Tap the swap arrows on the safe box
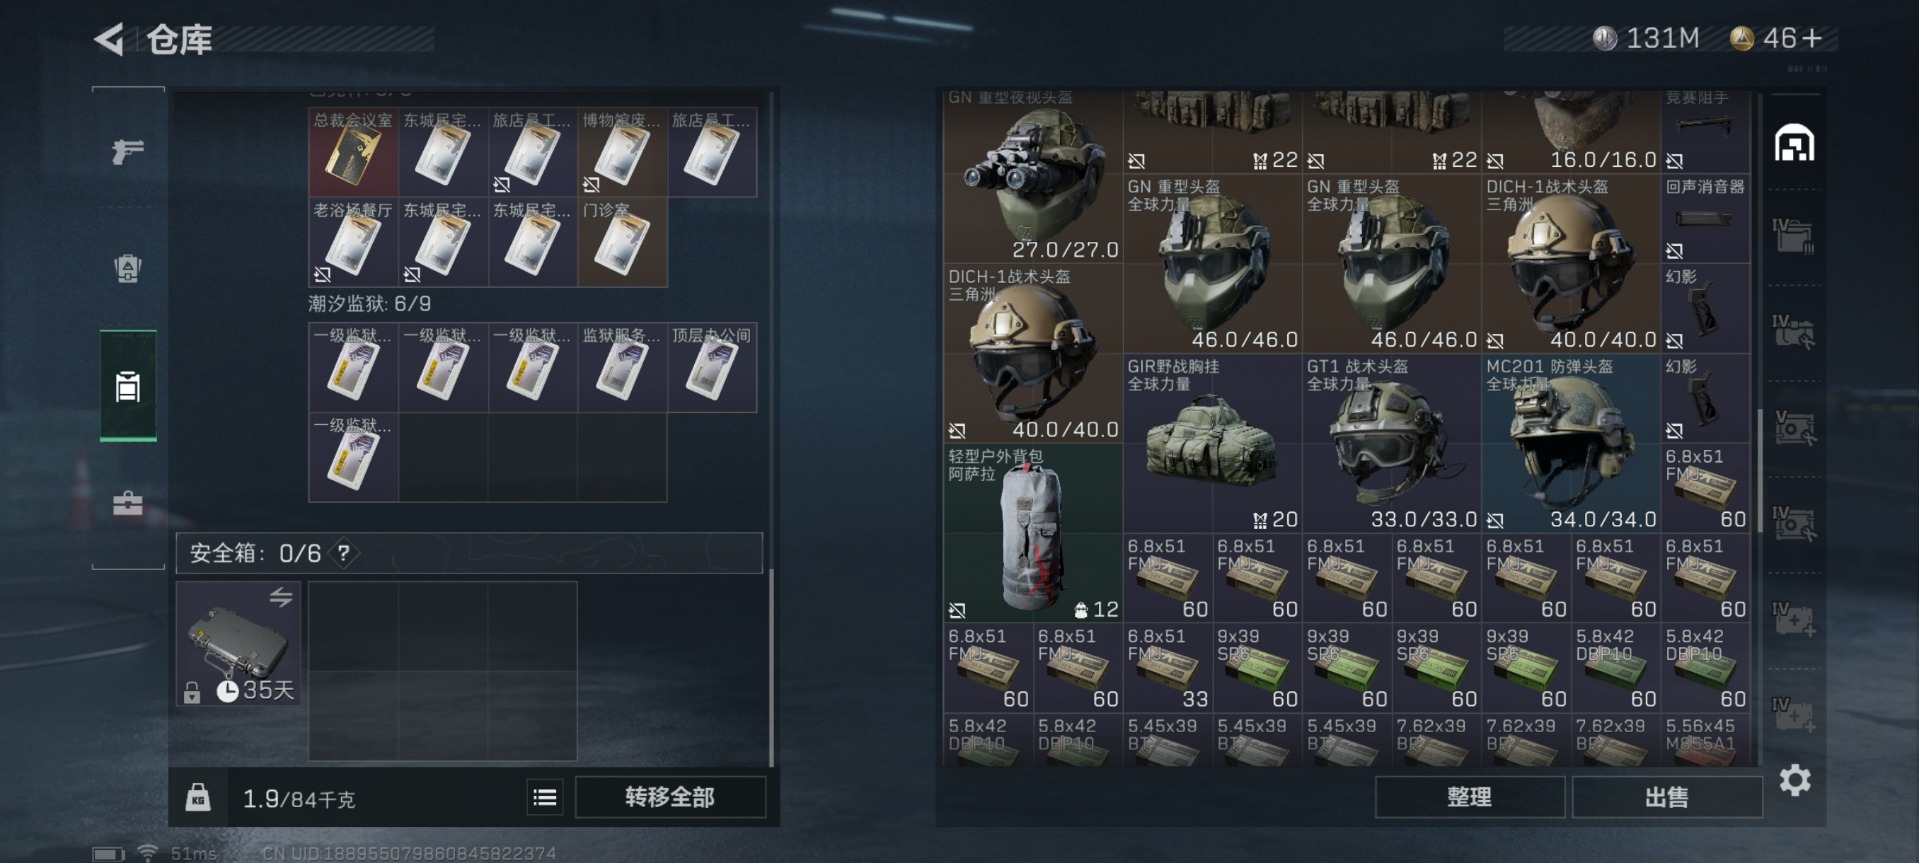This screenshot has height=863, width=1919. click(281, 597)
